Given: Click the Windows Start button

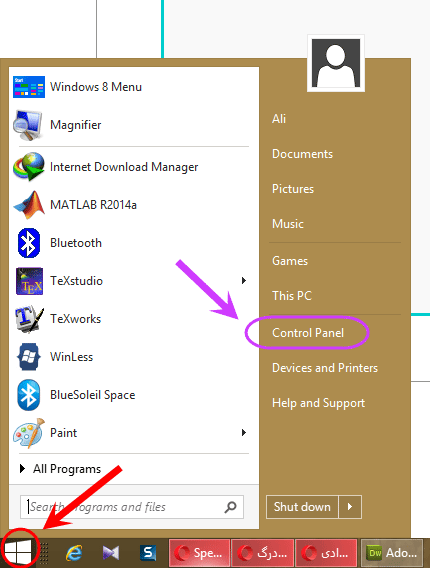Looking at the screenshot, I should 18,552.
